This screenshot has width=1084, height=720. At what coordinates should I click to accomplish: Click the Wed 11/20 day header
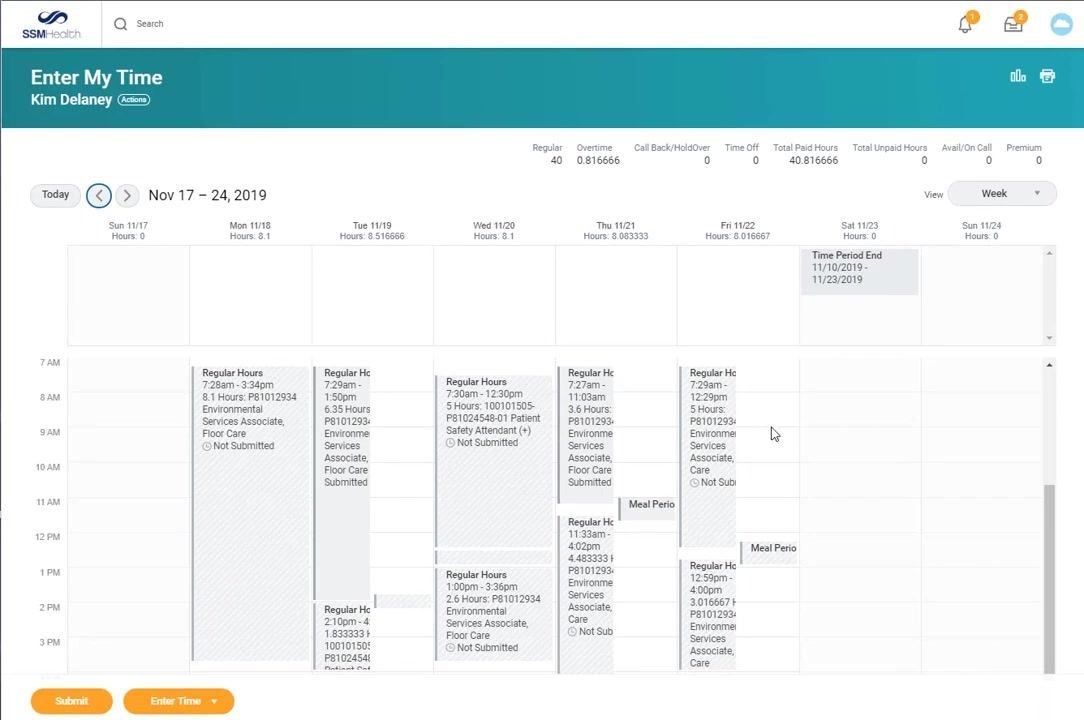[x=494, y=230]
